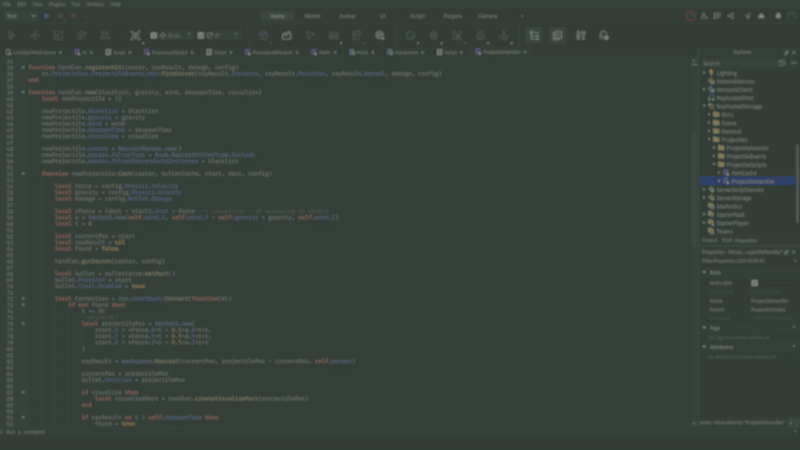Toggle the Archivable property checkbox
The height and width of the screenshot is (450, 800).
[755, 283]
